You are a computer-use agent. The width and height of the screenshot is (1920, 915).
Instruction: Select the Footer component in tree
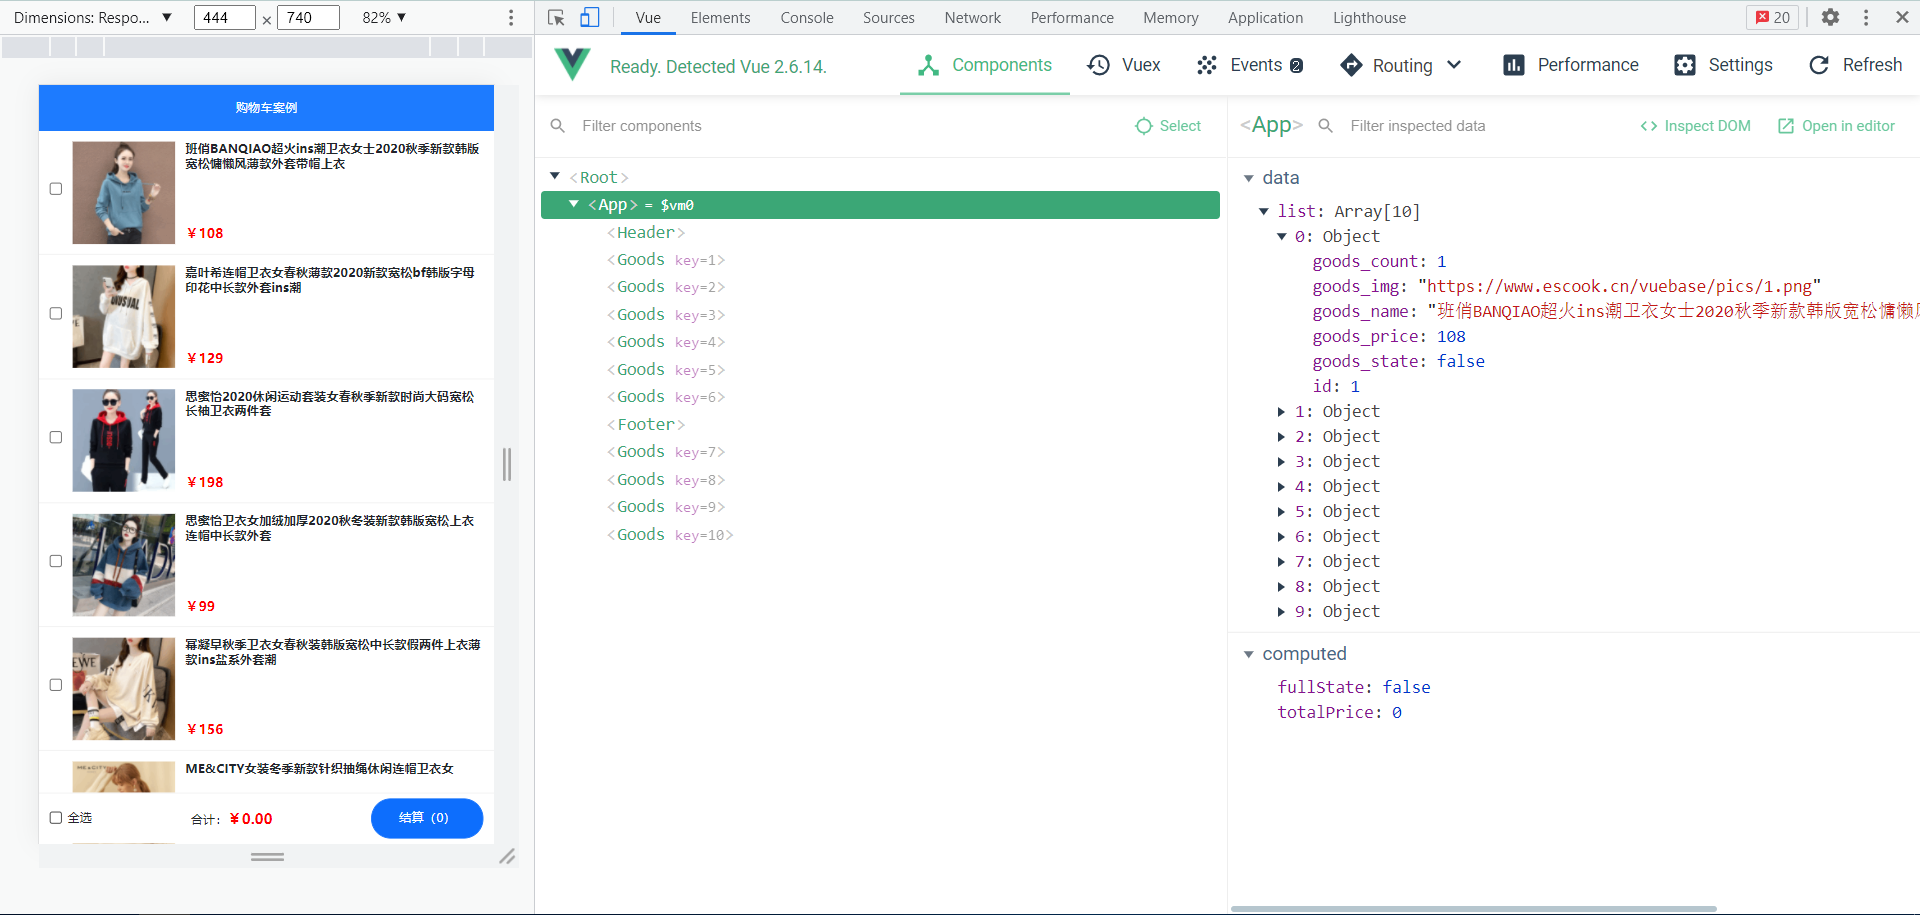[x=646, y=425]
